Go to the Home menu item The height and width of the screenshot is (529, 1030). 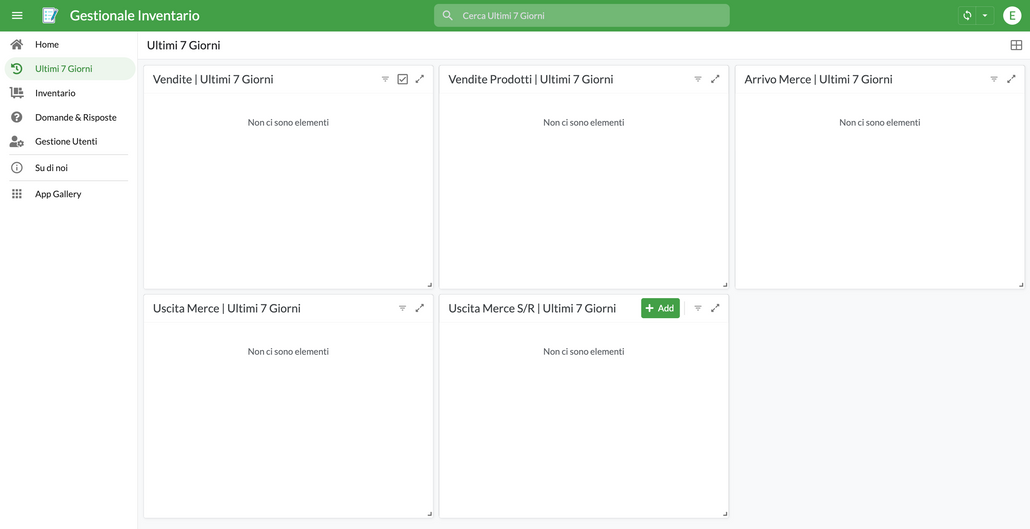pyautogui.click(x=47, y=45)
